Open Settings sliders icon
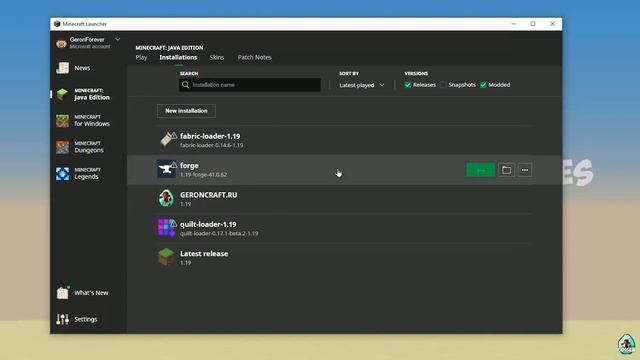This screenshot has width=640, height=360. [62, 319]
